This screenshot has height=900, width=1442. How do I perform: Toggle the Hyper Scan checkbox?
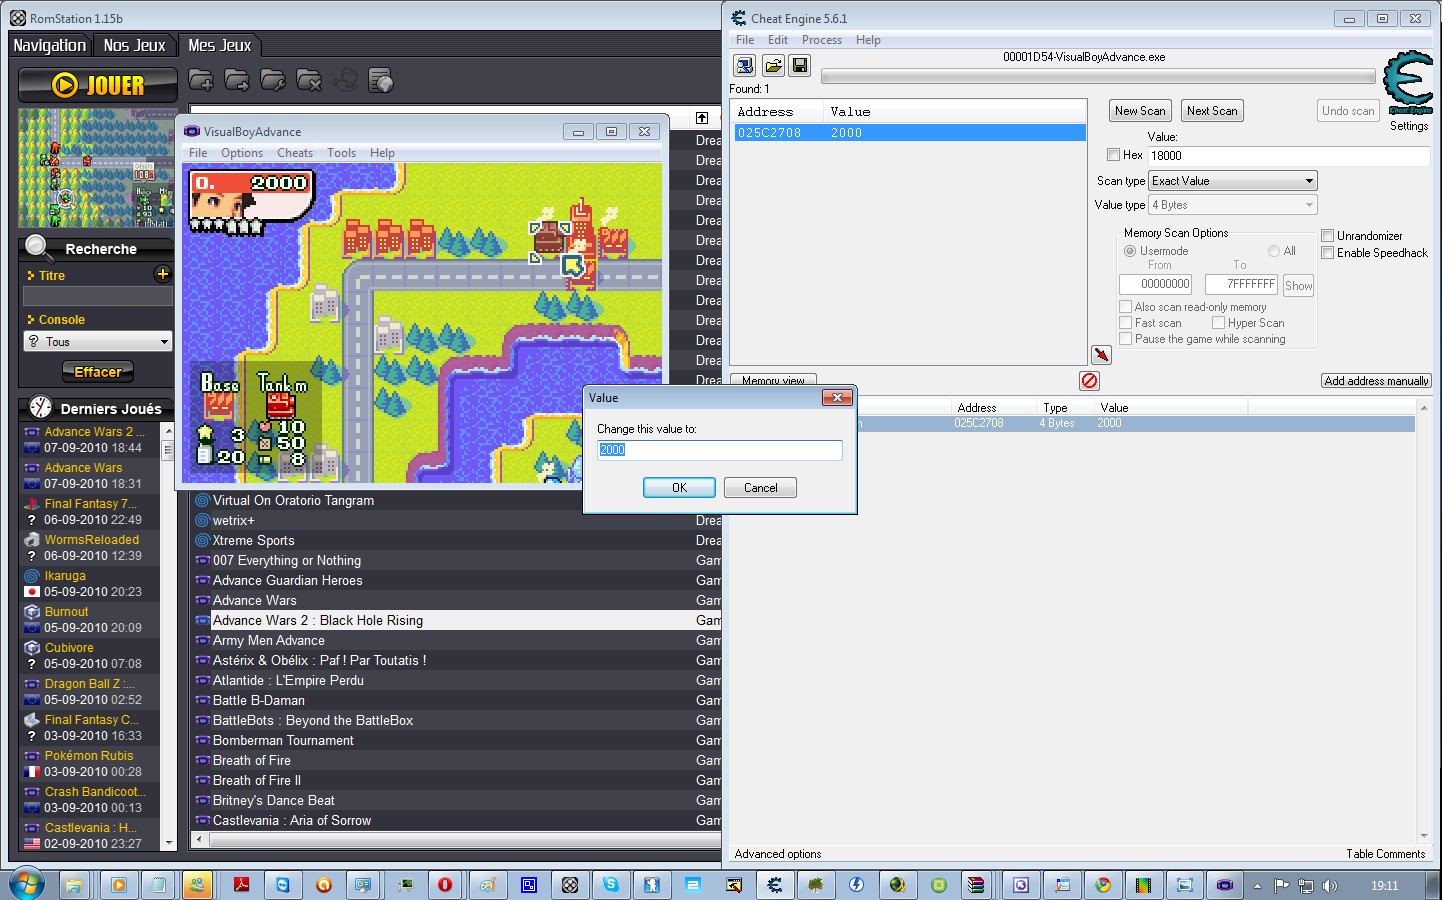(1218, 323)
